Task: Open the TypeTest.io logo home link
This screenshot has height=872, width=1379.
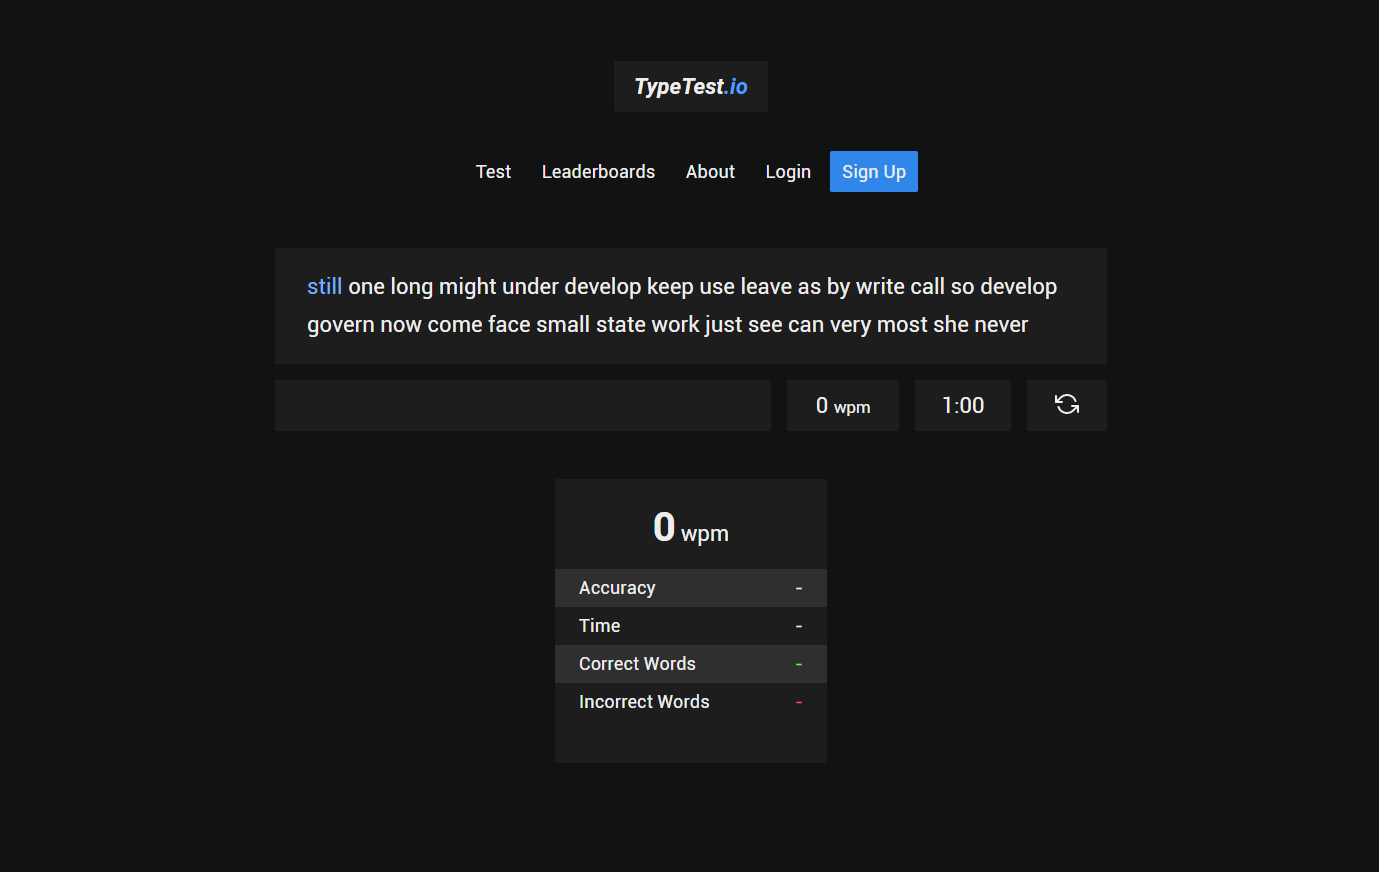Action: click(691, 87)
